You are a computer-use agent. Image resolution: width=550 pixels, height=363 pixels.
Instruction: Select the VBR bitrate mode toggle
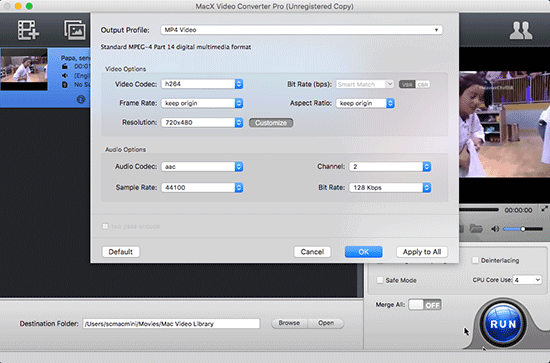(407, 85)
